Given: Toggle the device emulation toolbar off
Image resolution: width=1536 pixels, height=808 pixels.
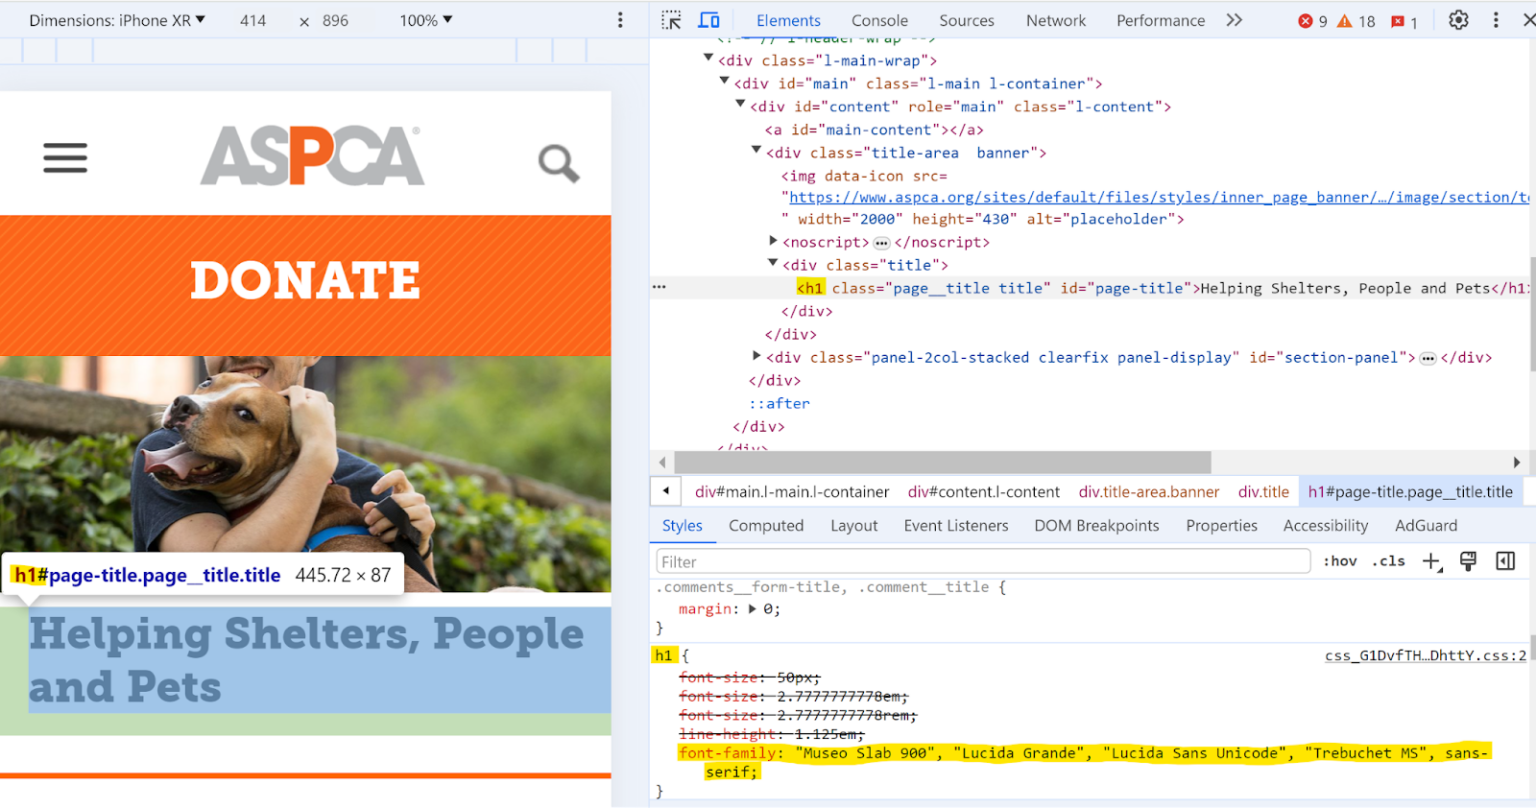Looking at the screenshot, I should tap(709, 19).
